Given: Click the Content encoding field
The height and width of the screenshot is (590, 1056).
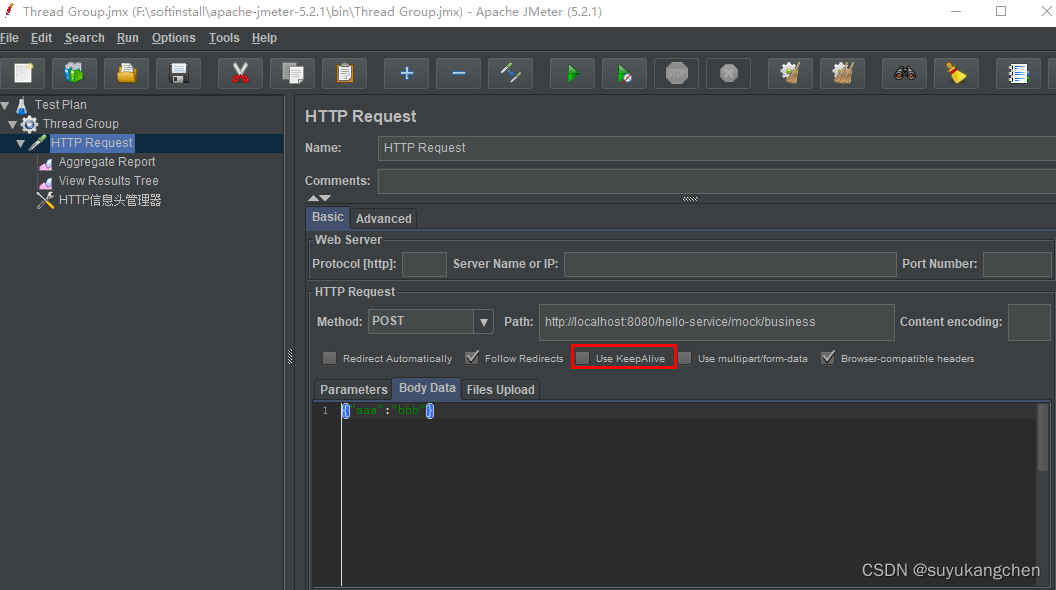Looking at the screenshot, I should click(1029, 322).
